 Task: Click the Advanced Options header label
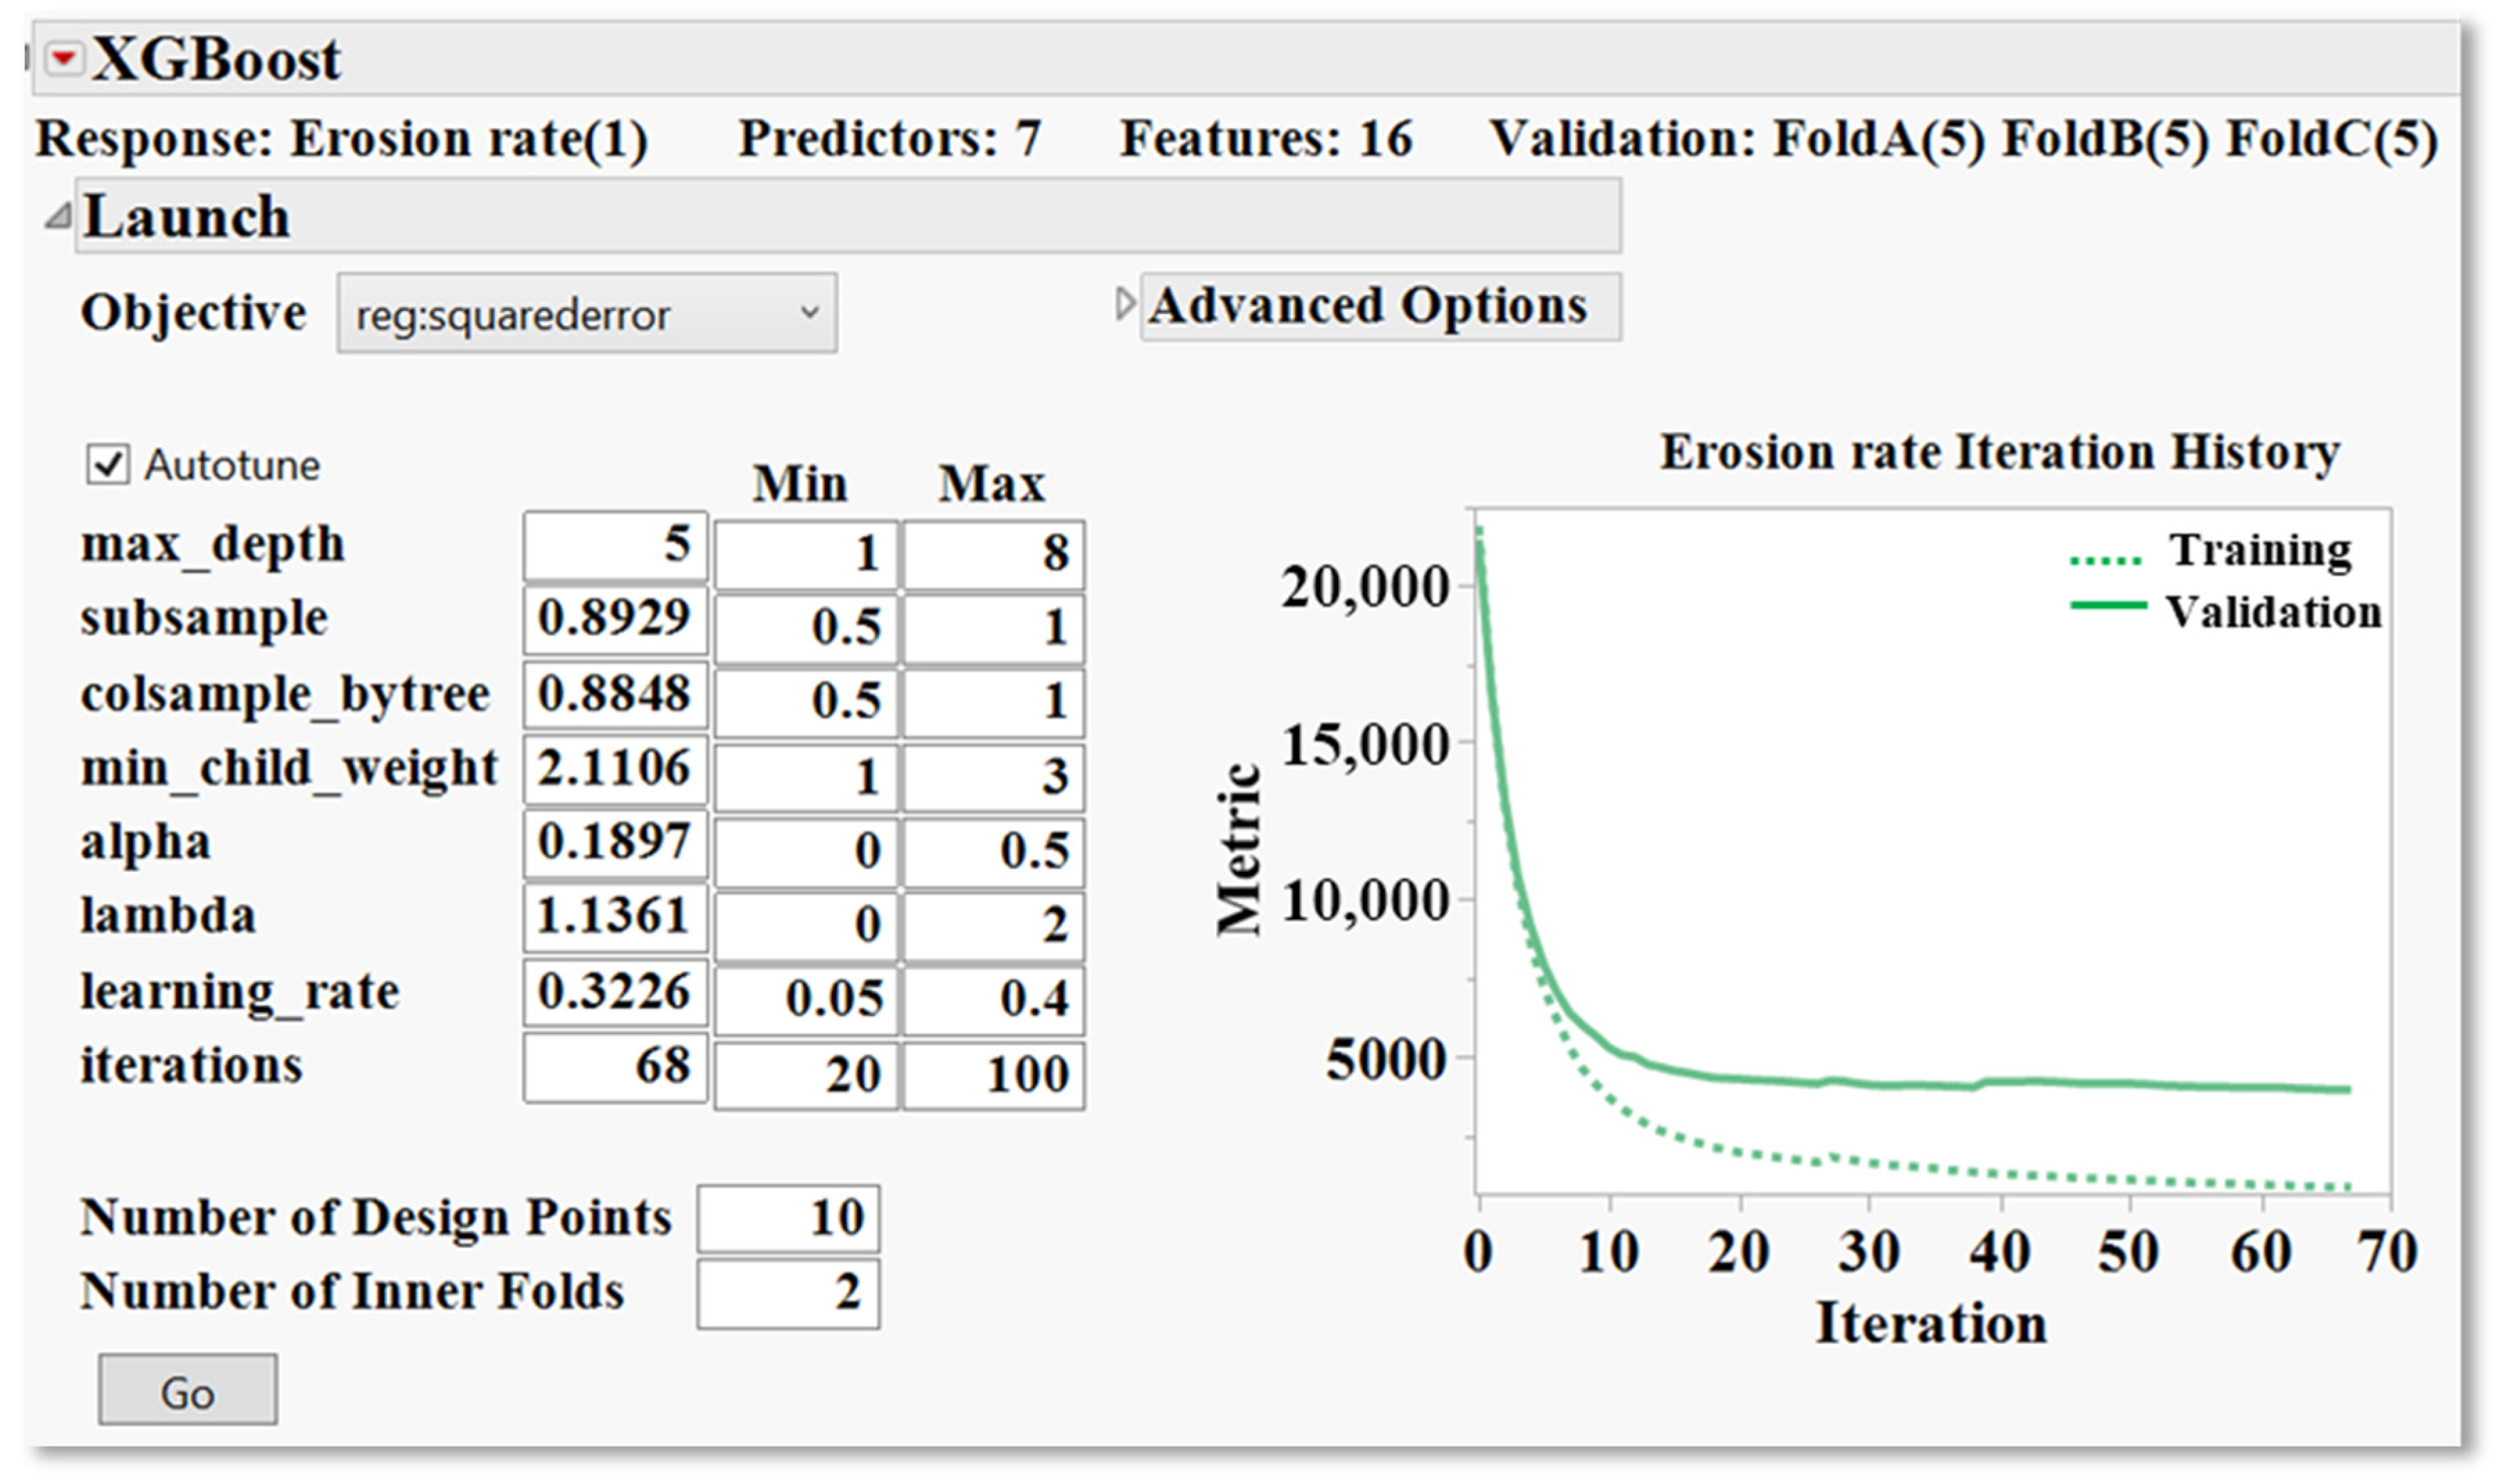[x=1367, y=305]
